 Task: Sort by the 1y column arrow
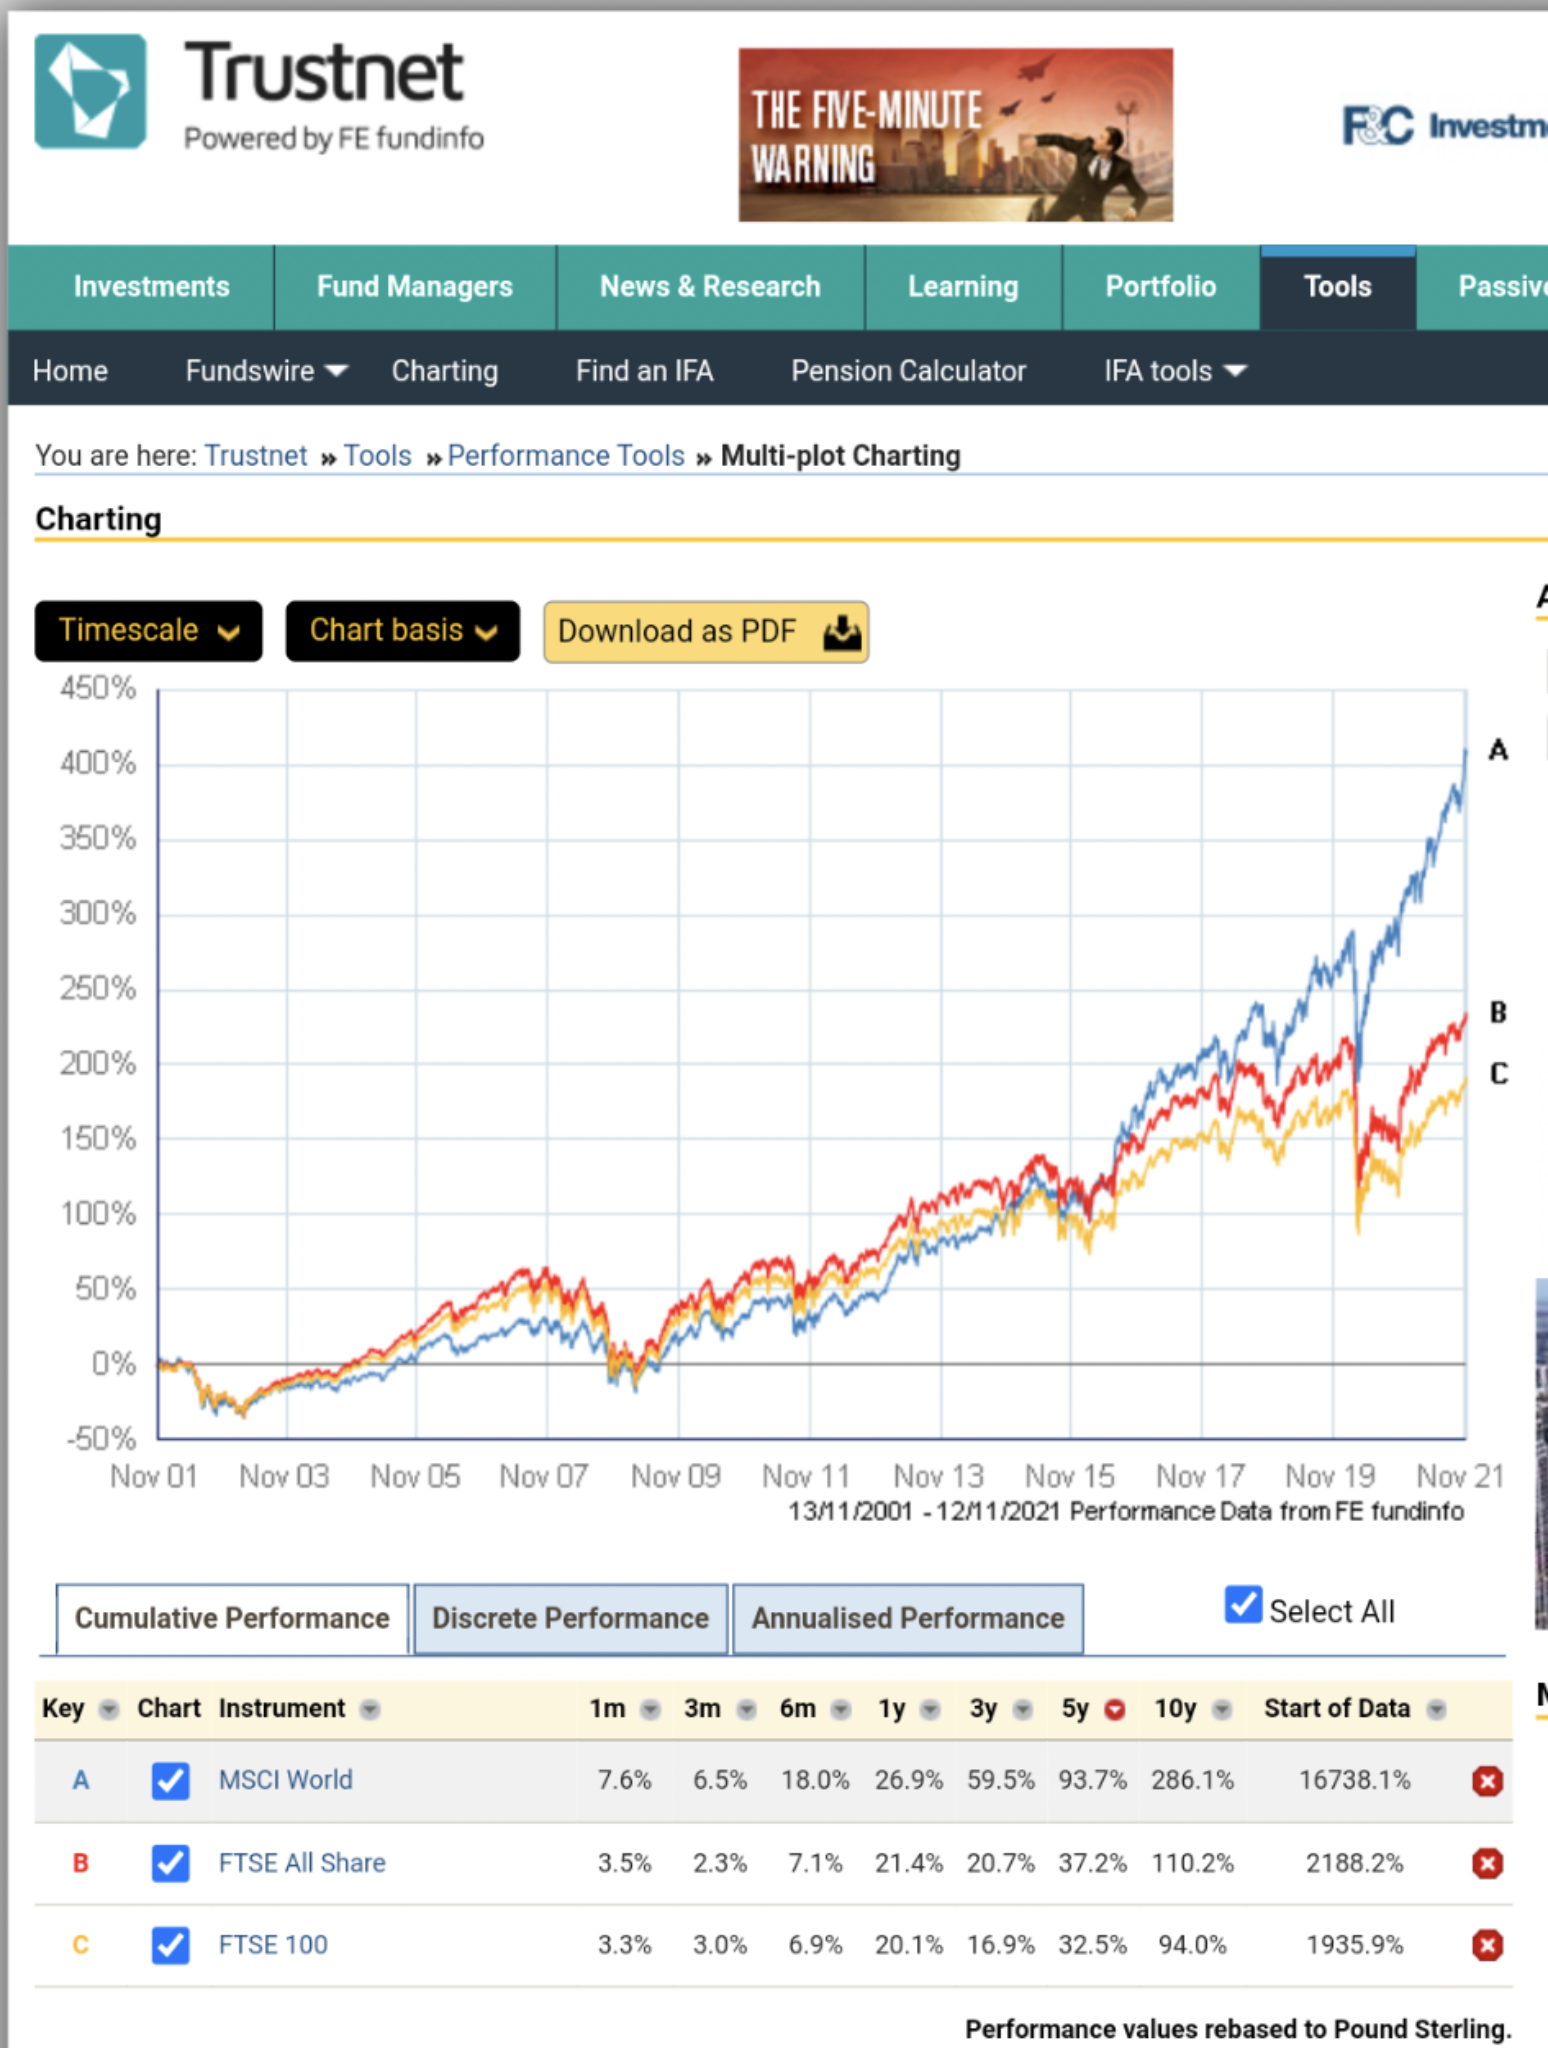pyautogui.click(x=930, y=1710)
